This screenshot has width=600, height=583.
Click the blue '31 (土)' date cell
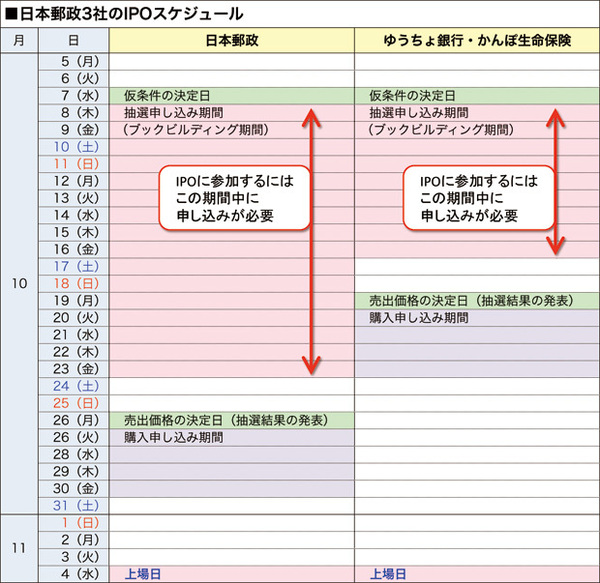(x=73, y=505)
